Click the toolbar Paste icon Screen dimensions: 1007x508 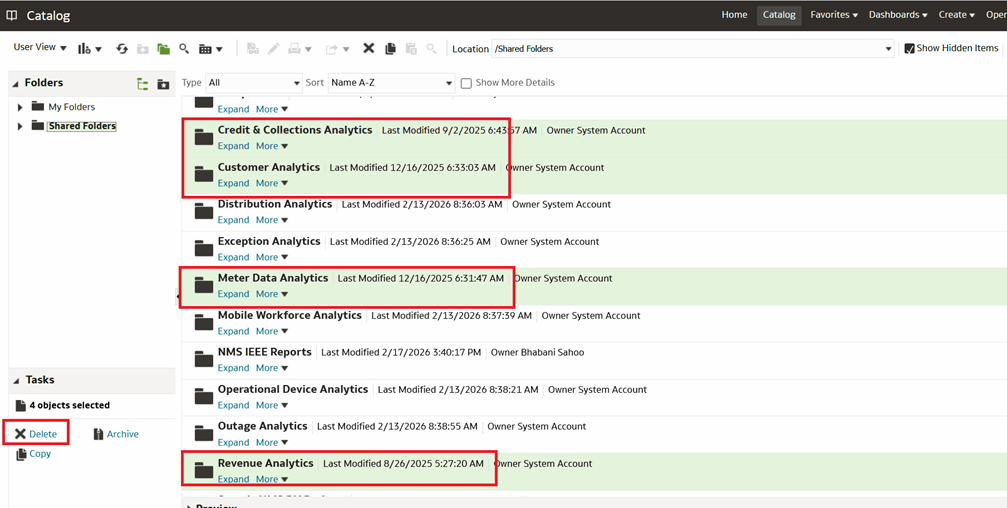tap(411, 49)
